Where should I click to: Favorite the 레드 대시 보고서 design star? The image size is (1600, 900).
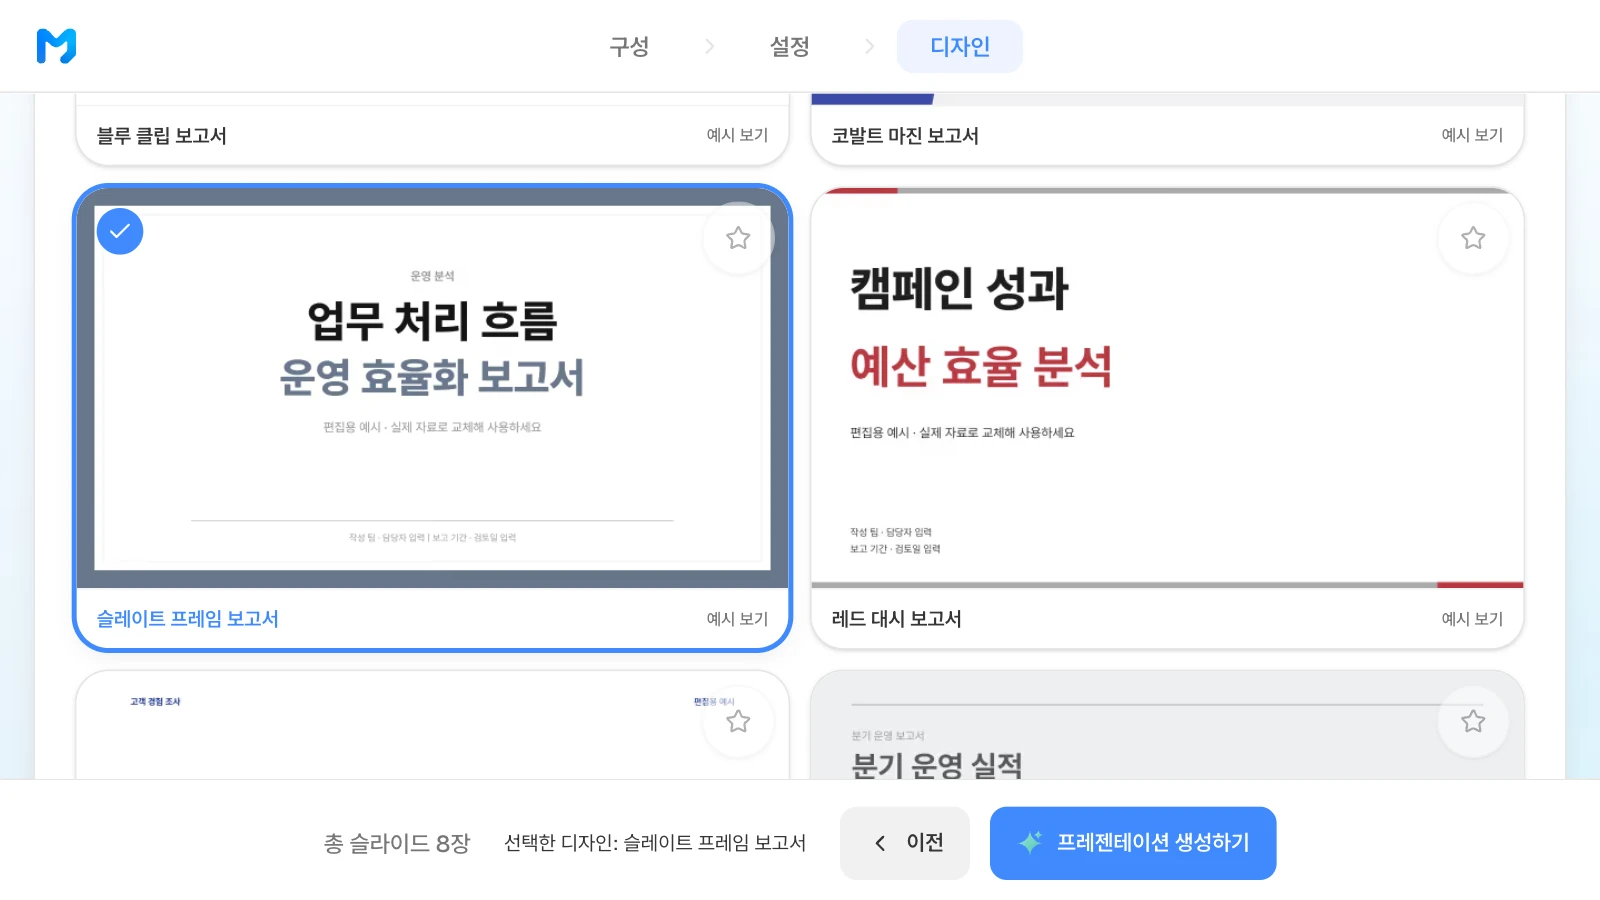click(x=1473, y=238)
